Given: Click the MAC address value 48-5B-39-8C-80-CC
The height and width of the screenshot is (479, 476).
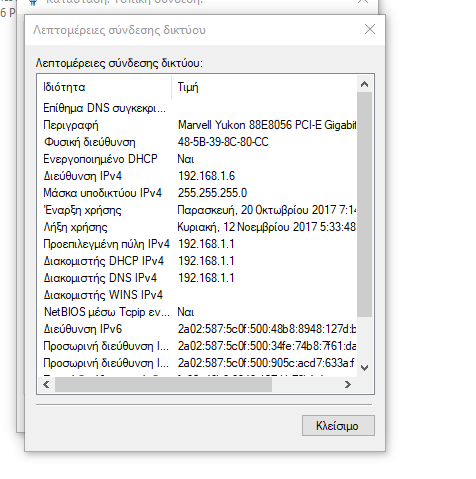Looking at the screenshot, I should pyautogui.click(x=223, y=142).
